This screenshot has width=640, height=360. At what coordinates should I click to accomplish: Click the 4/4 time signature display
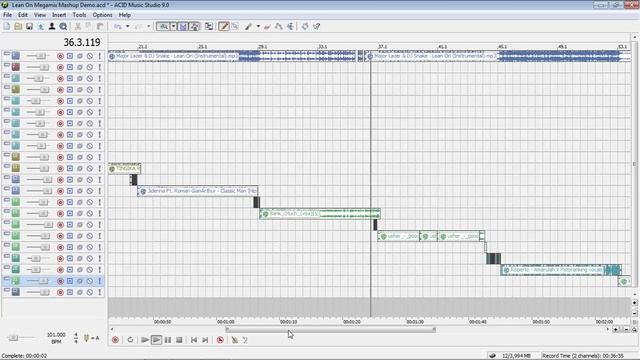pyautogui.click(x=76, y=338)
